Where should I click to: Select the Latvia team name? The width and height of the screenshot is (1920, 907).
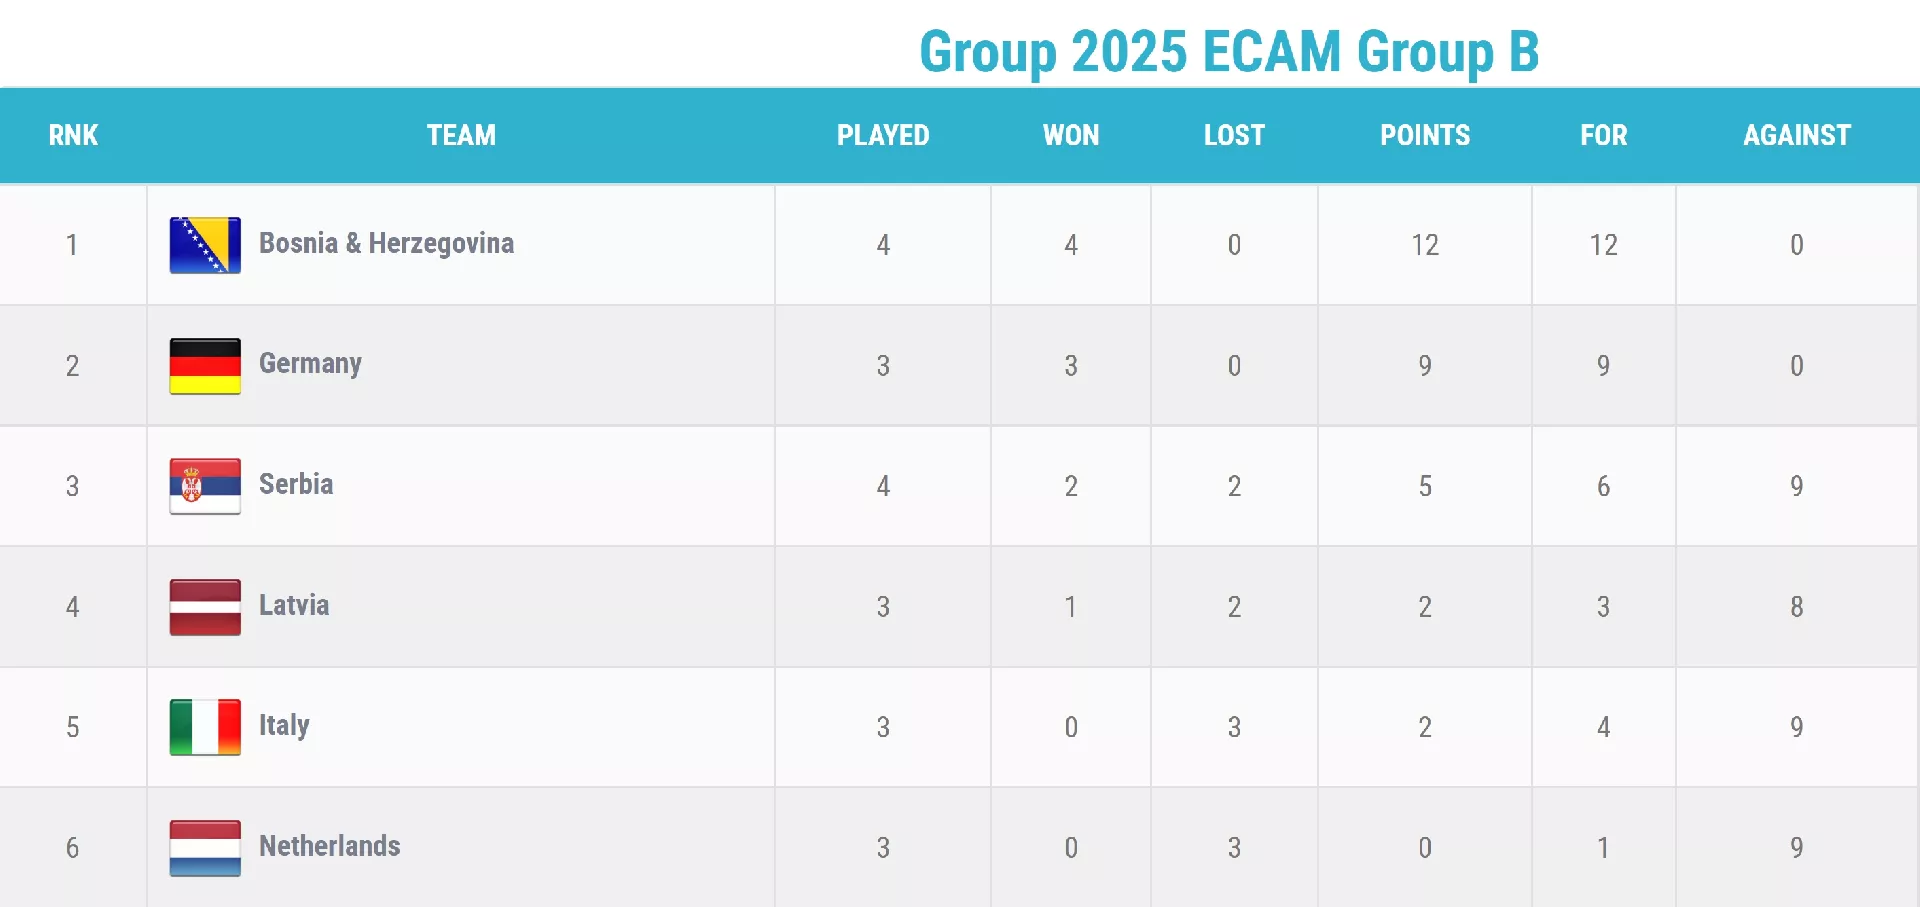294,605
